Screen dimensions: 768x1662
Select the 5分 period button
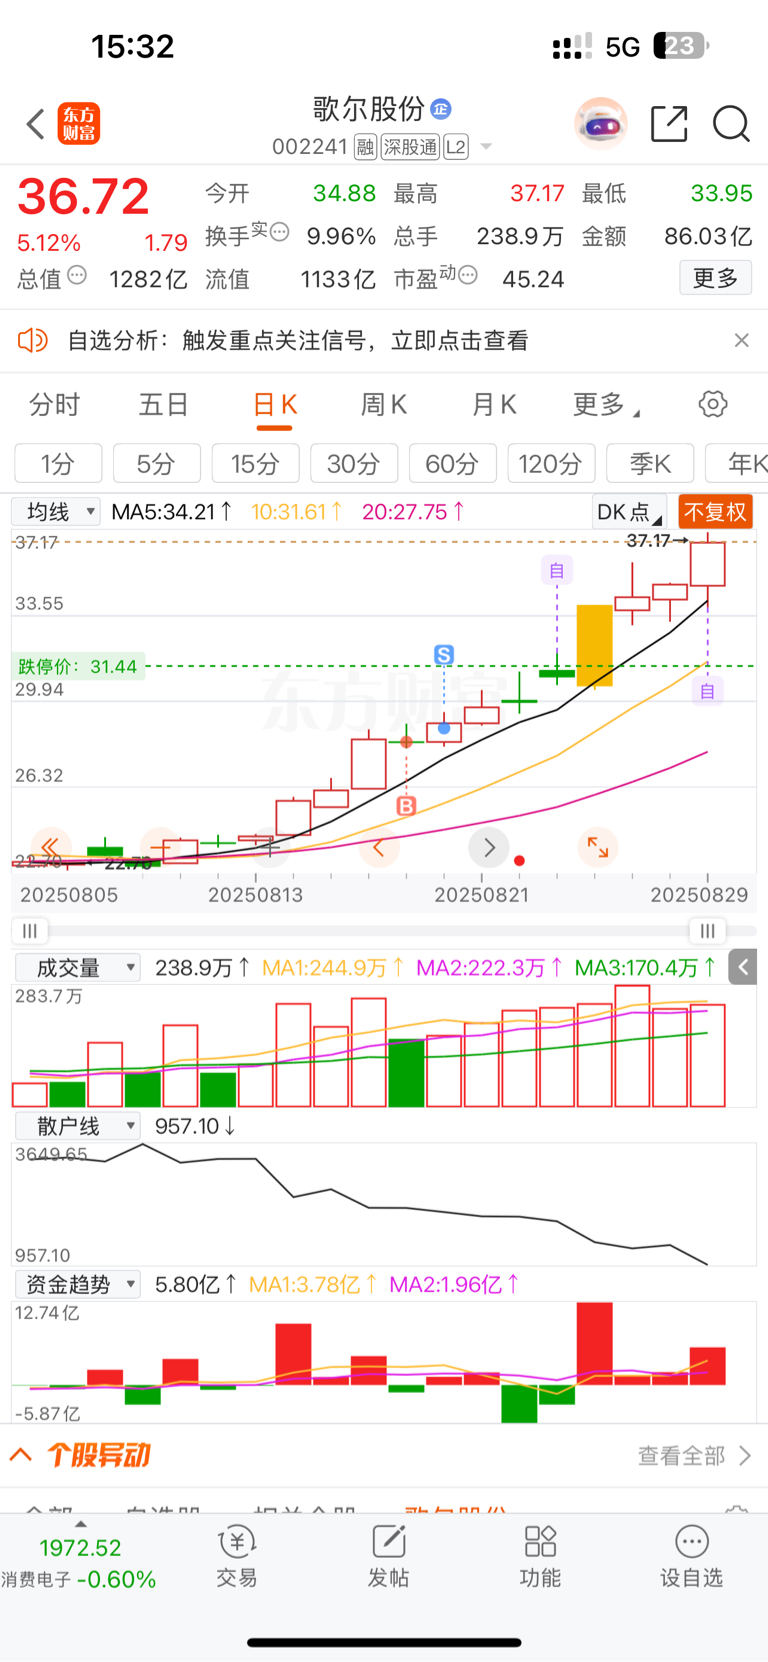pyautogui.click(x=156, y=464)
